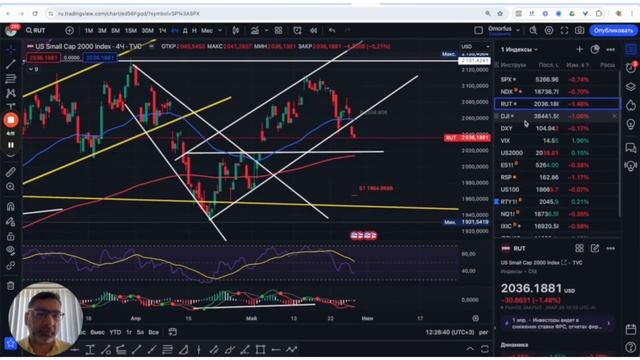Start bar replay with the rewind icon

click(313, 30)
